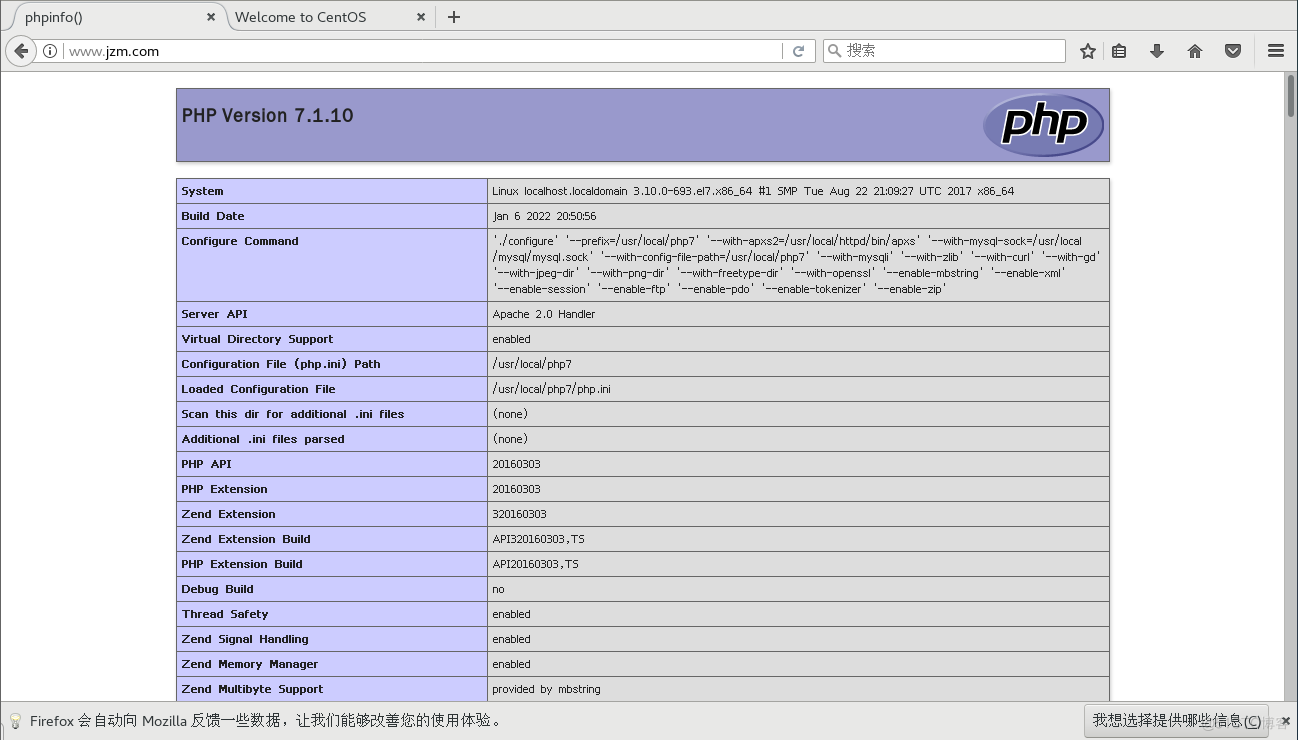Switch to the phpinfo() tab
Viewport: 1298px width, 740px height.
click(x=115, y=17)
